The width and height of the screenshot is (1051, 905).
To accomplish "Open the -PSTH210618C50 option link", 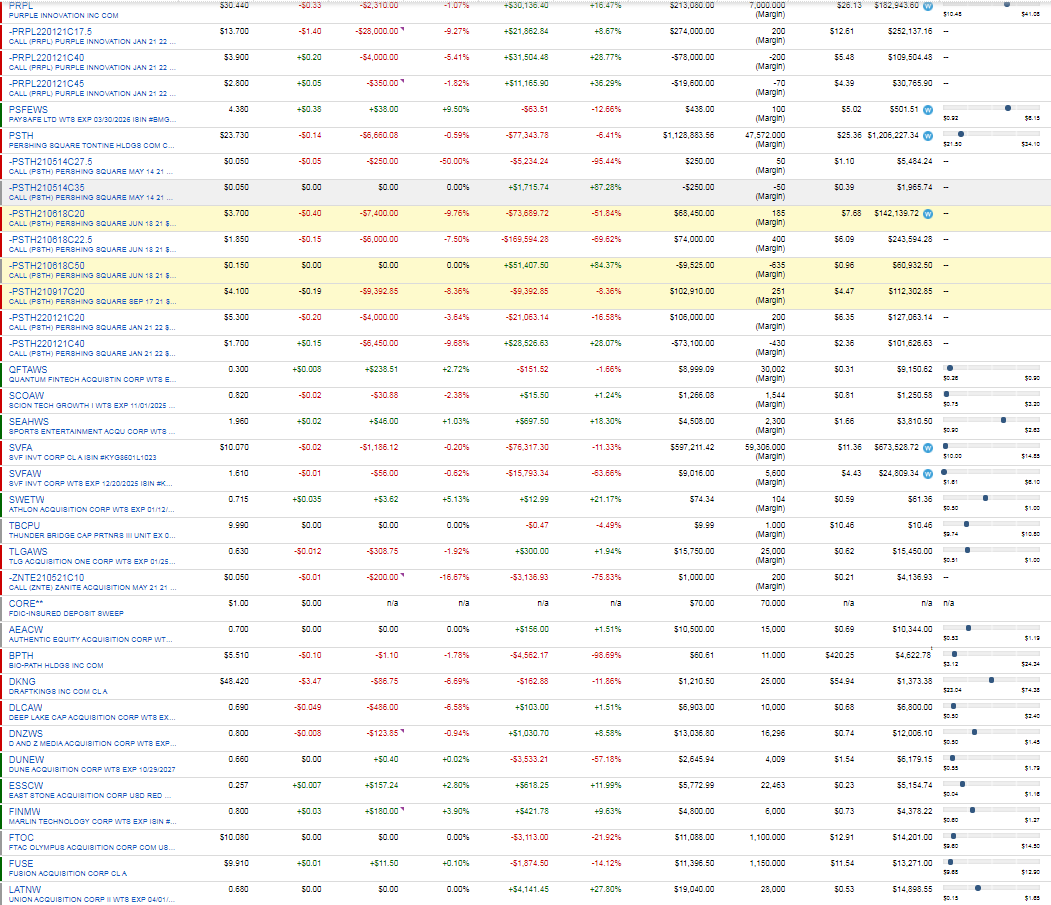I will [x=46, y=265].
